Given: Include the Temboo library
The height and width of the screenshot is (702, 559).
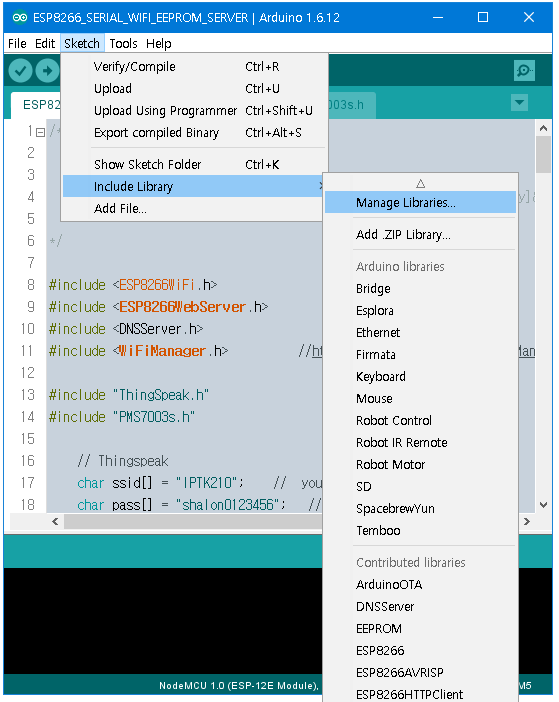Looking at the screenshot, I should click(x=420, y=531).
